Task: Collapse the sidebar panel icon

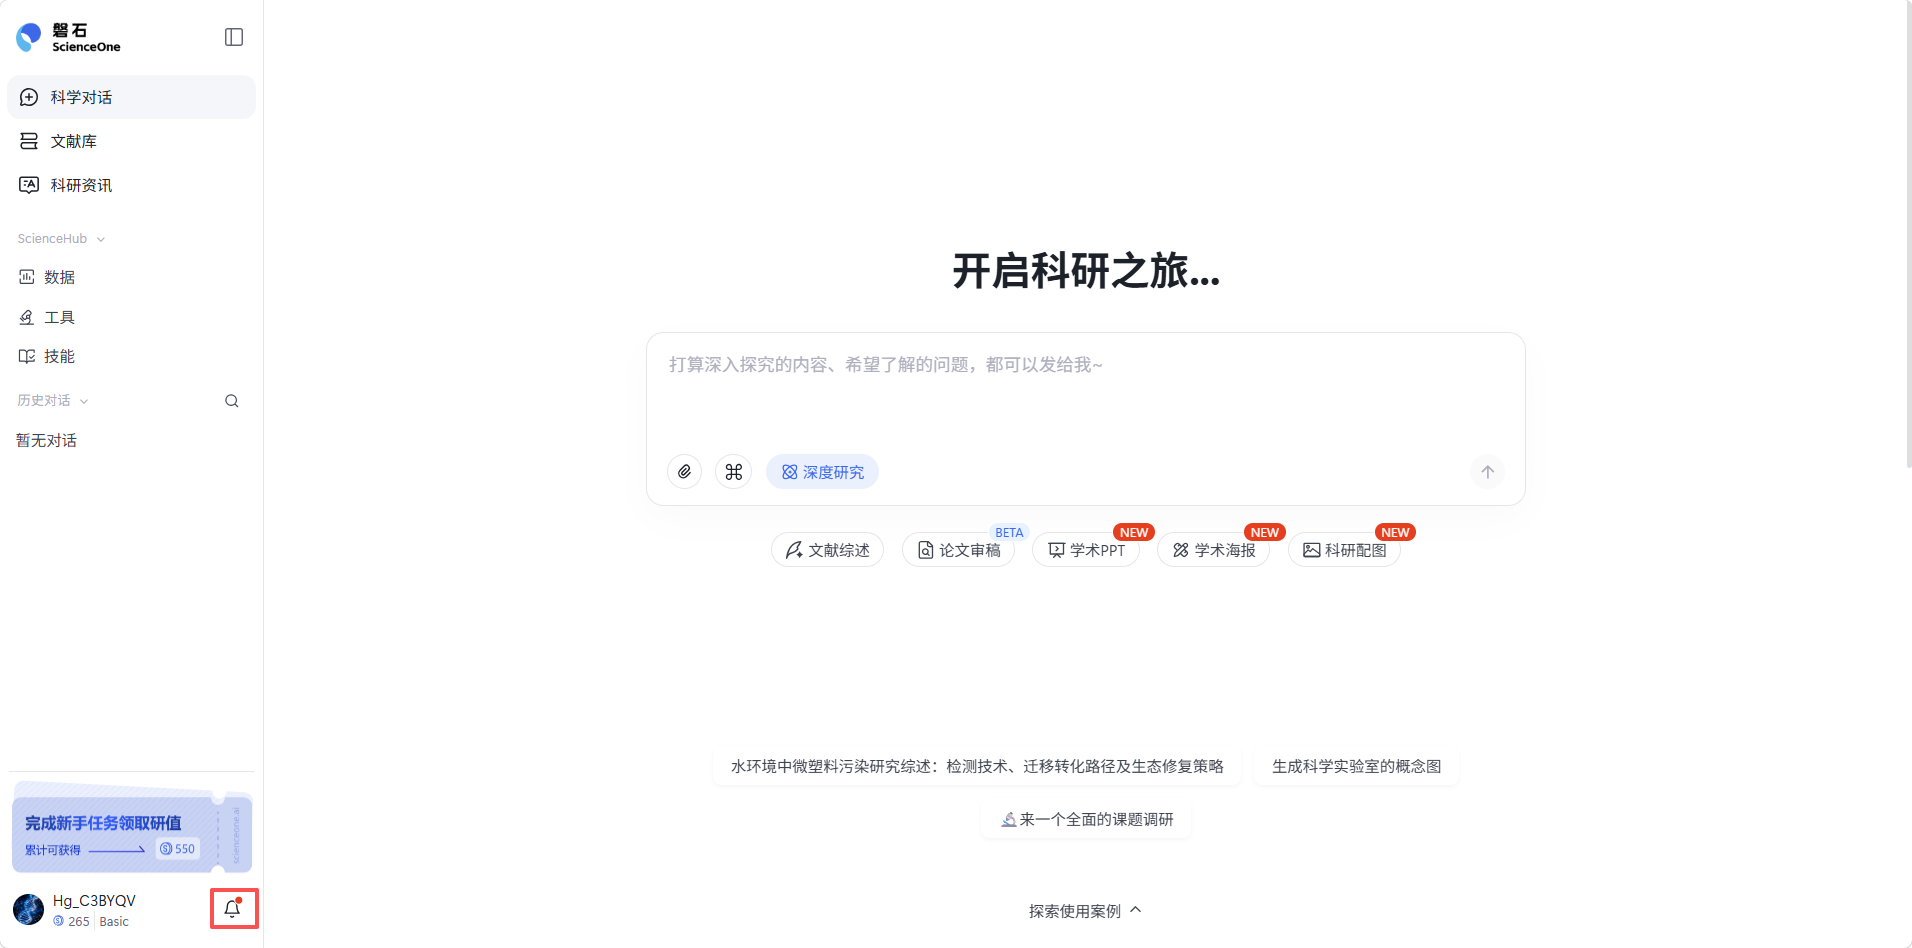Action: click(234, 37)
